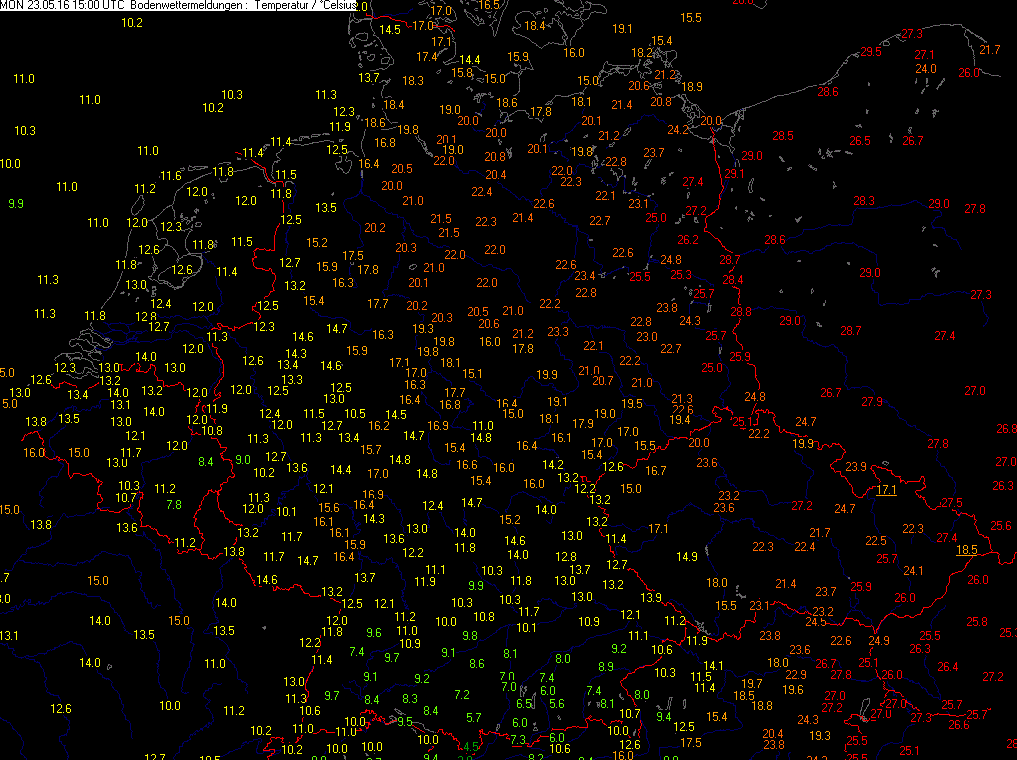Click the underlined 18.5 station value

pos(966,549)
